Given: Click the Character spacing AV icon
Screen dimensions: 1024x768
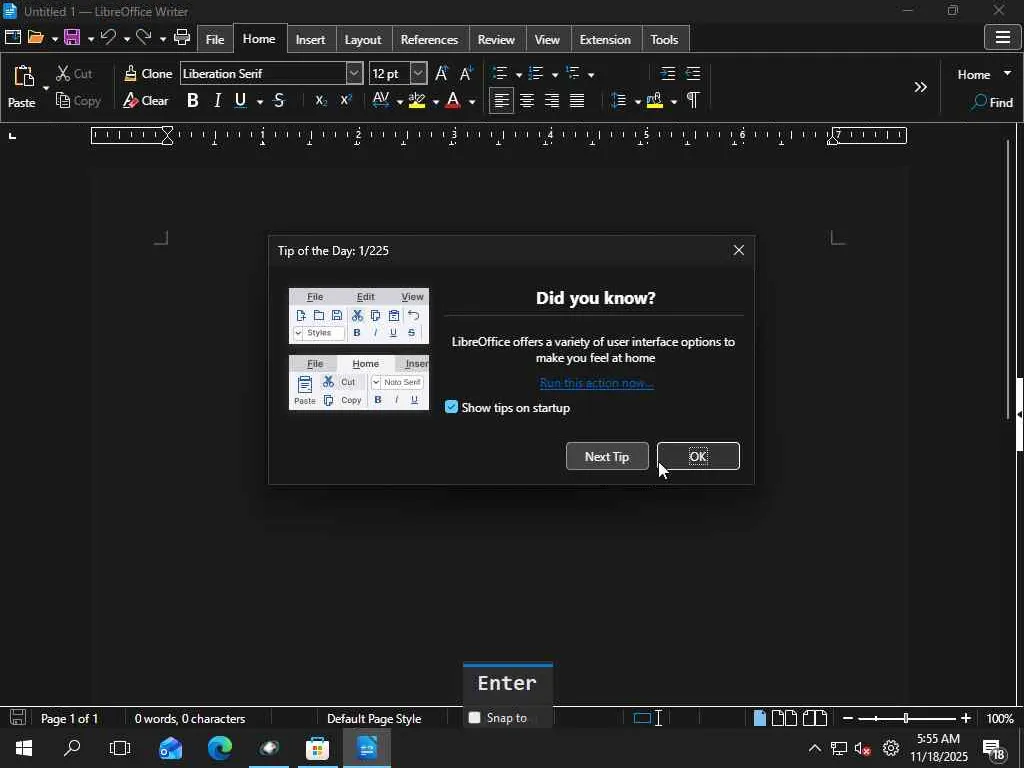Looking at the screenshot, I should point(381,101).
